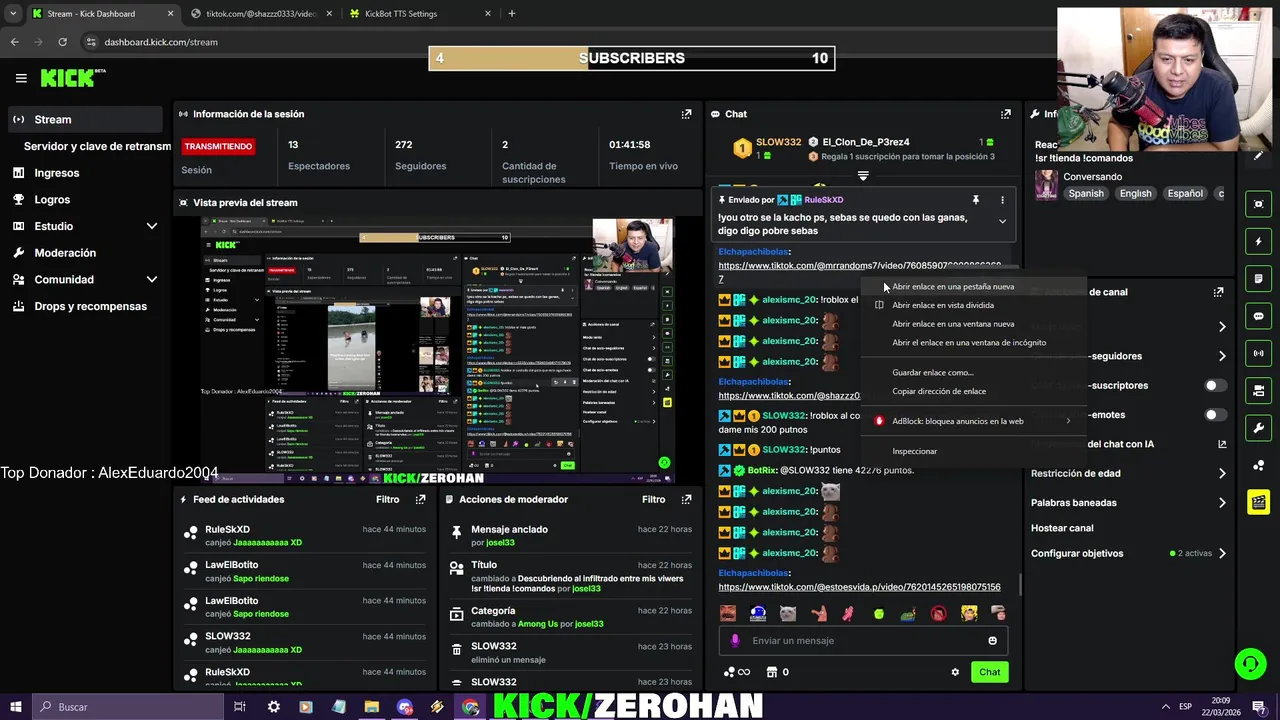Pop out the Información de la sesión panel

(x=686, y=114)
